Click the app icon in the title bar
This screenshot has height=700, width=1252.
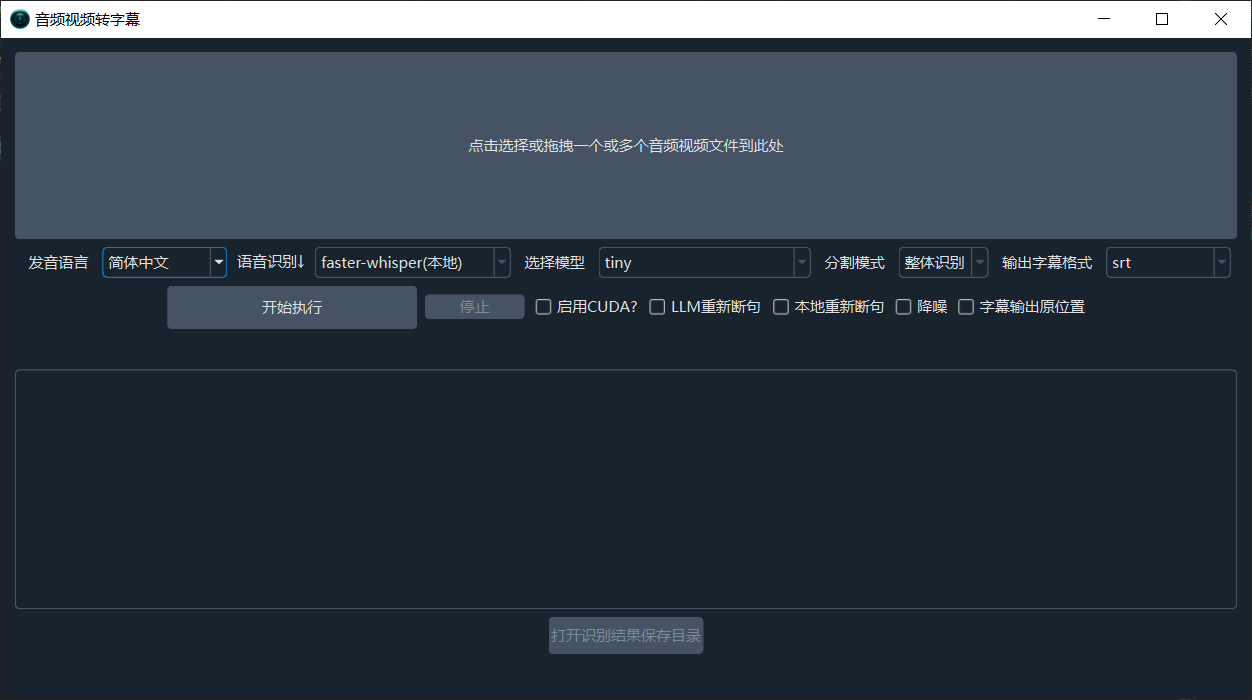point(18,18)
